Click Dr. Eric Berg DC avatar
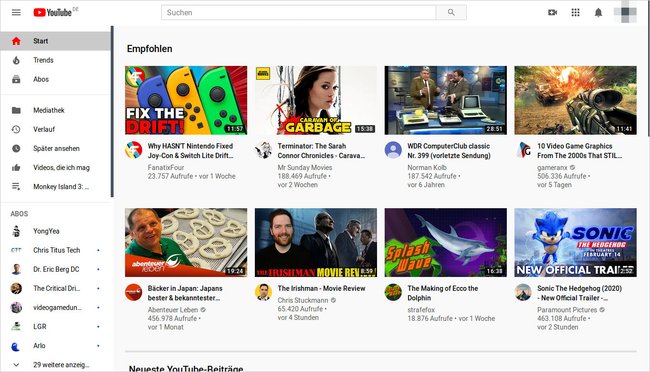650x372 pixels. coord(16,269)
